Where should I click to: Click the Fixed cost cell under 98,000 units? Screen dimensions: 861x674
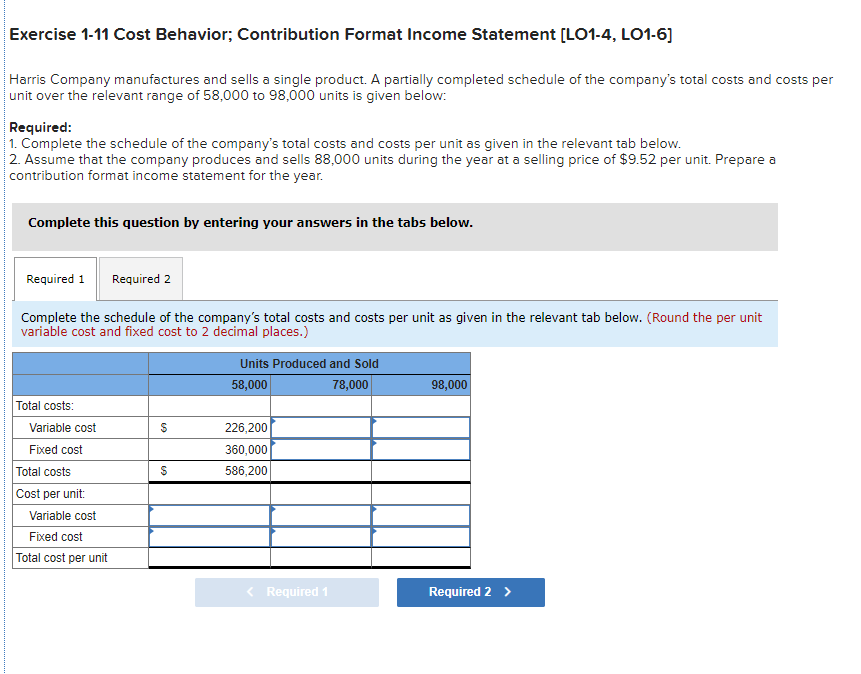coord(421,449)
